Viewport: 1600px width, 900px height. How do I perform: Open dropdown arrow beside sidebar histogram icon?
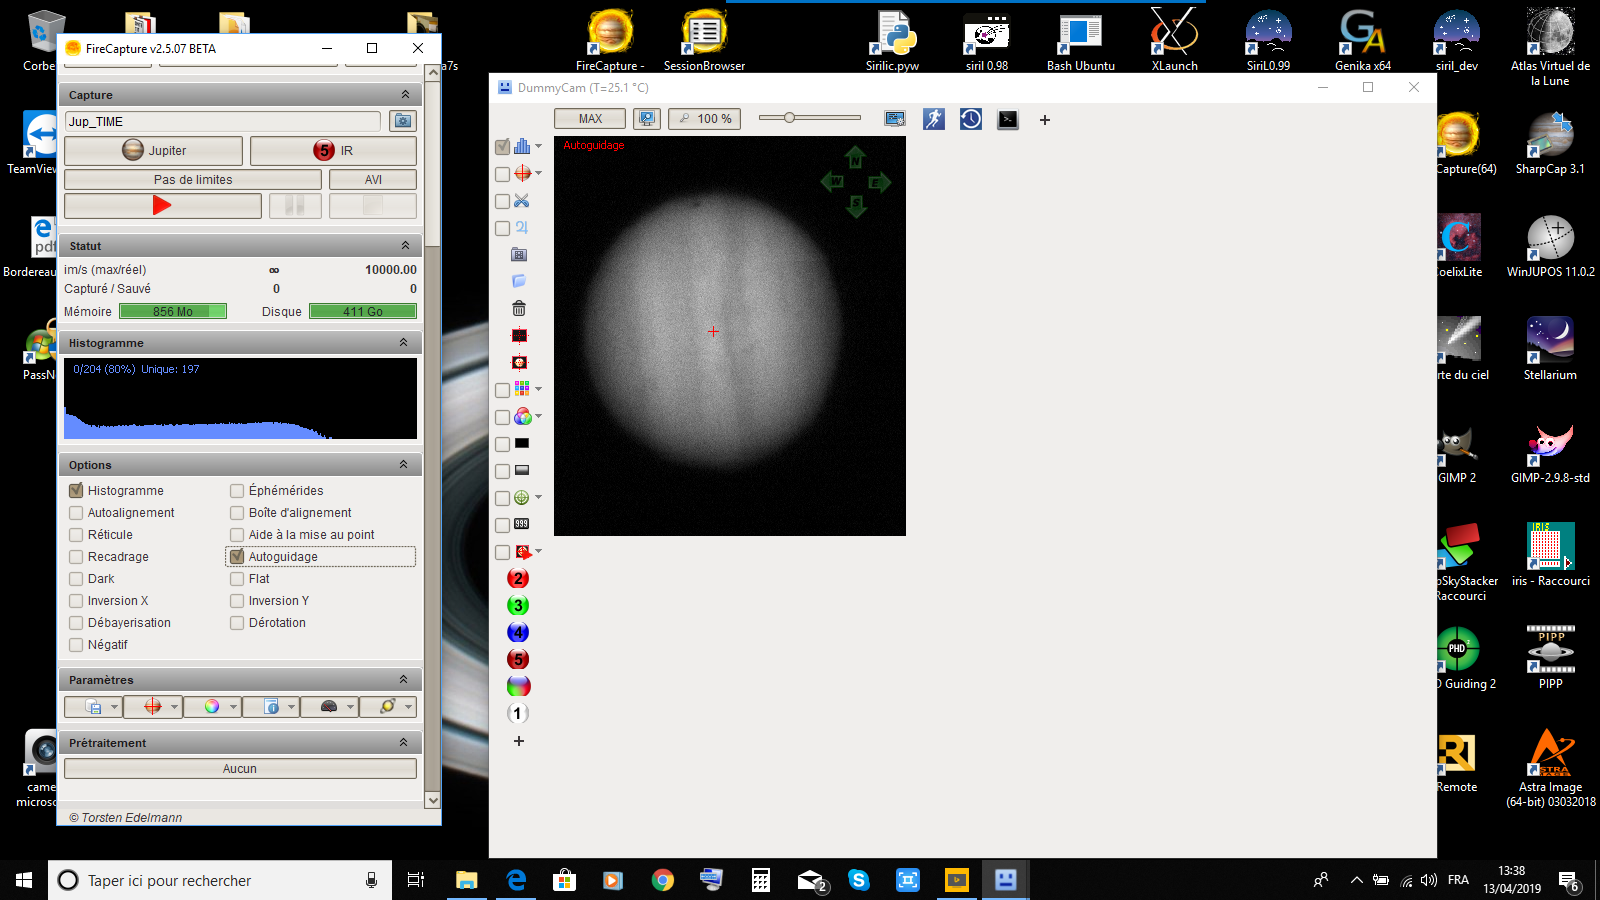539,146
